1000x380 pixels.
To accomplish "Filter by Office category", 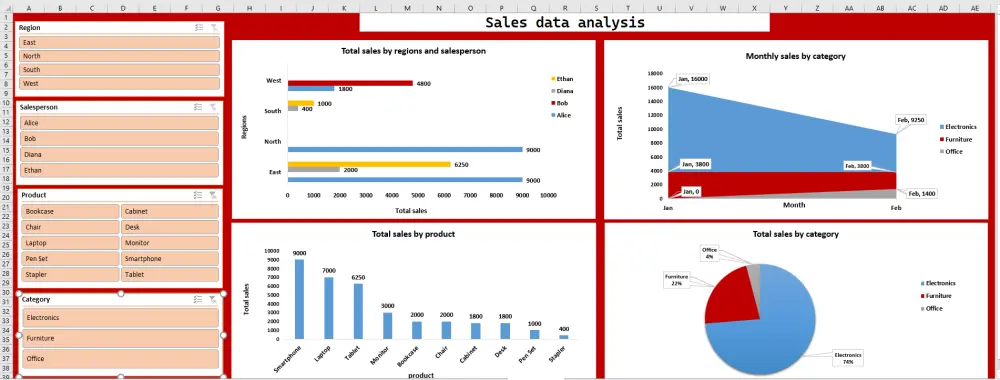I will (x=121, y=359).
